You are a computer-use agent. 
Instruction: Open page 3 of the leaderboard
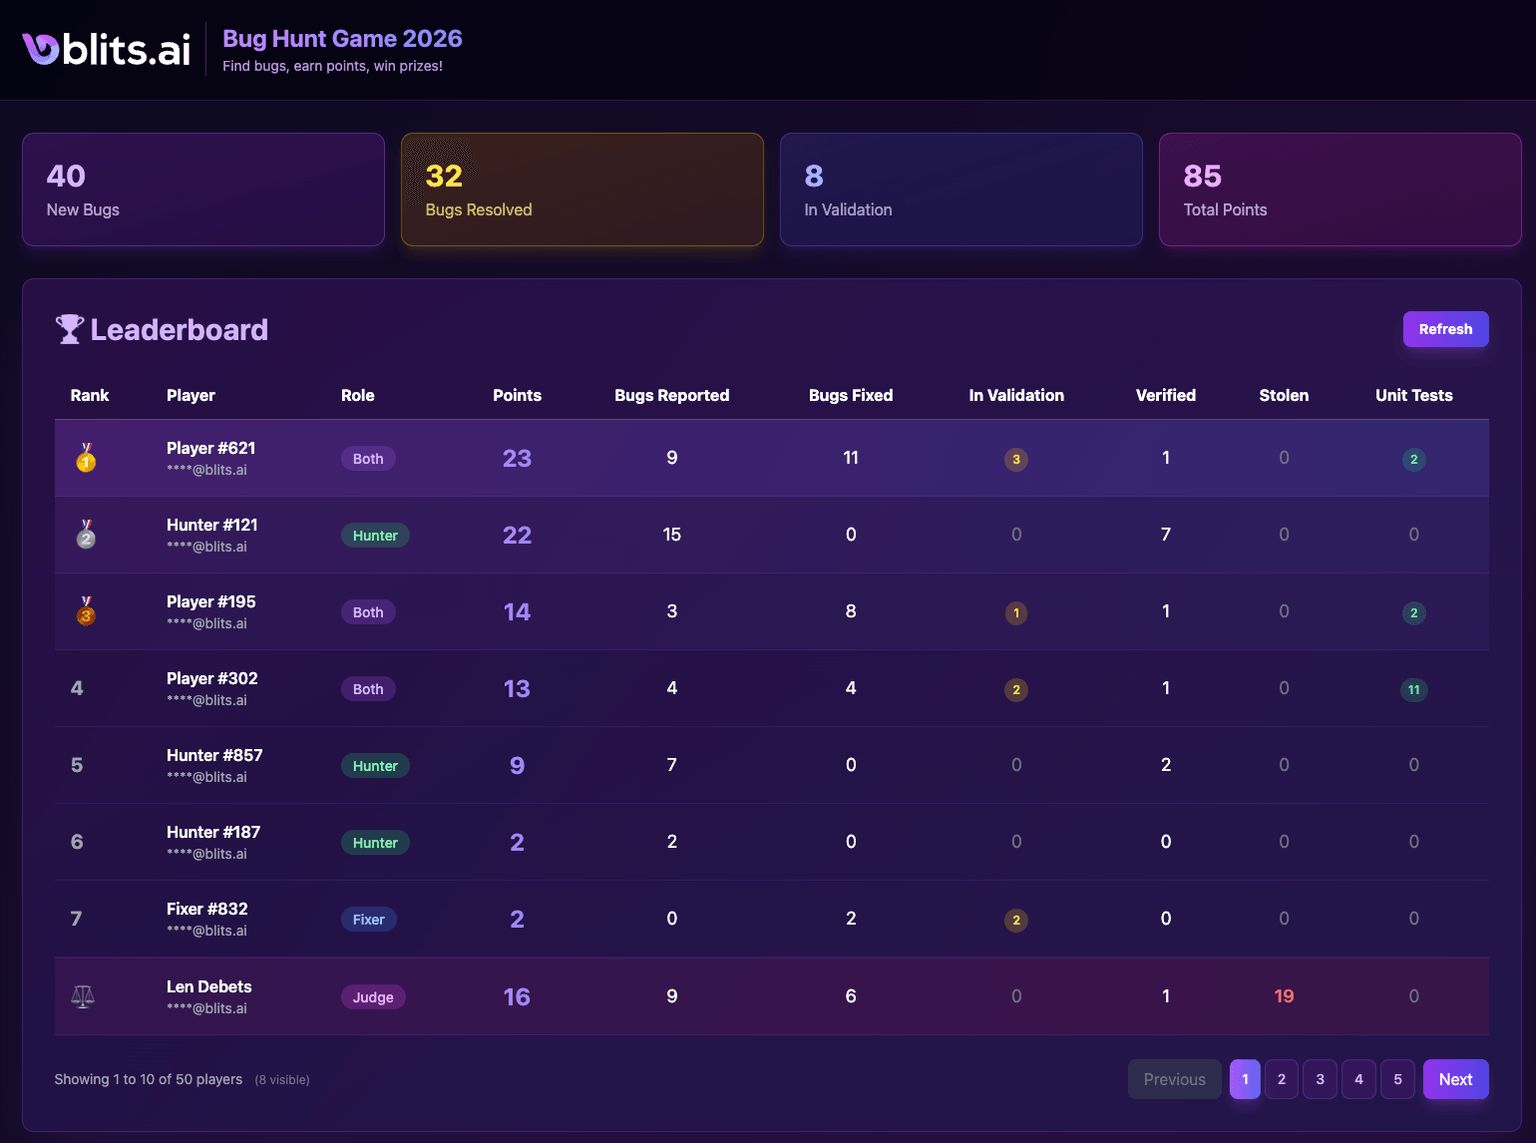1319,1079
